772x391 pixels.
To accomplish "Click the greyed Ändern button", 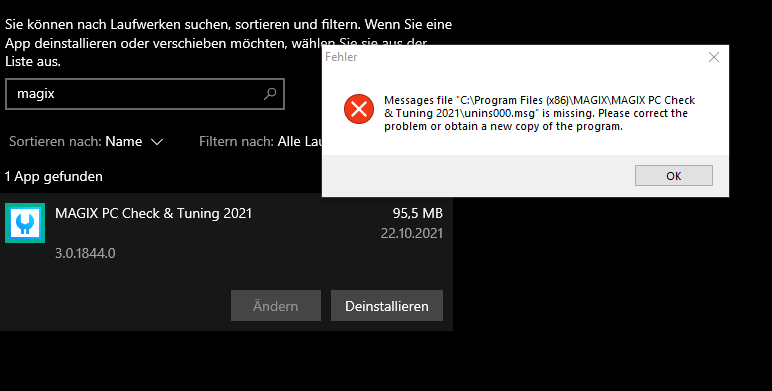I will coord(276,306).
